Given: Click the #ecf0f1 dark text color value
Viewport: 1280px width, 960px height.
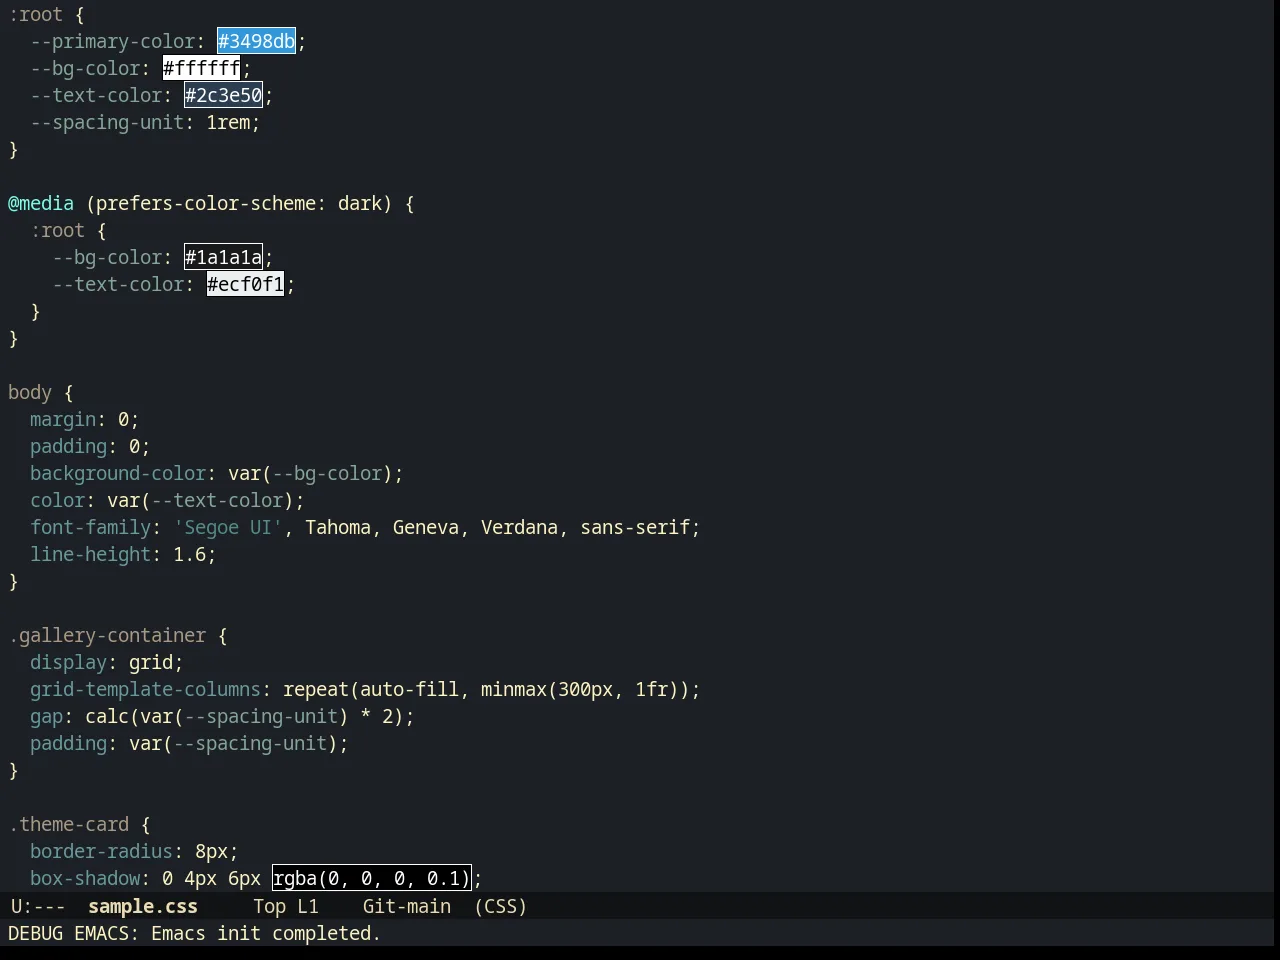Looking at the screenshot, I should point(246,284).
